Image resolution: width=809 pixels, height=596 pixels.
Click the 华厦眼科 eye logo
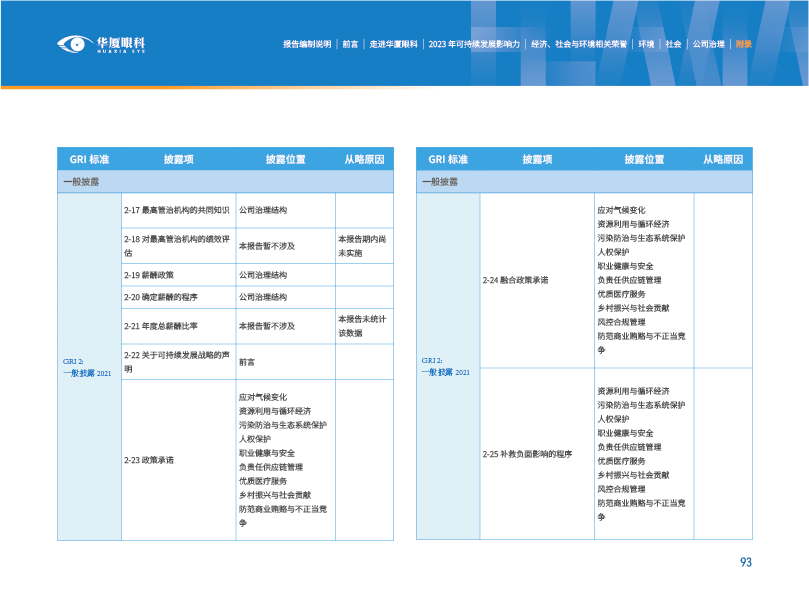tap(73, 44)
